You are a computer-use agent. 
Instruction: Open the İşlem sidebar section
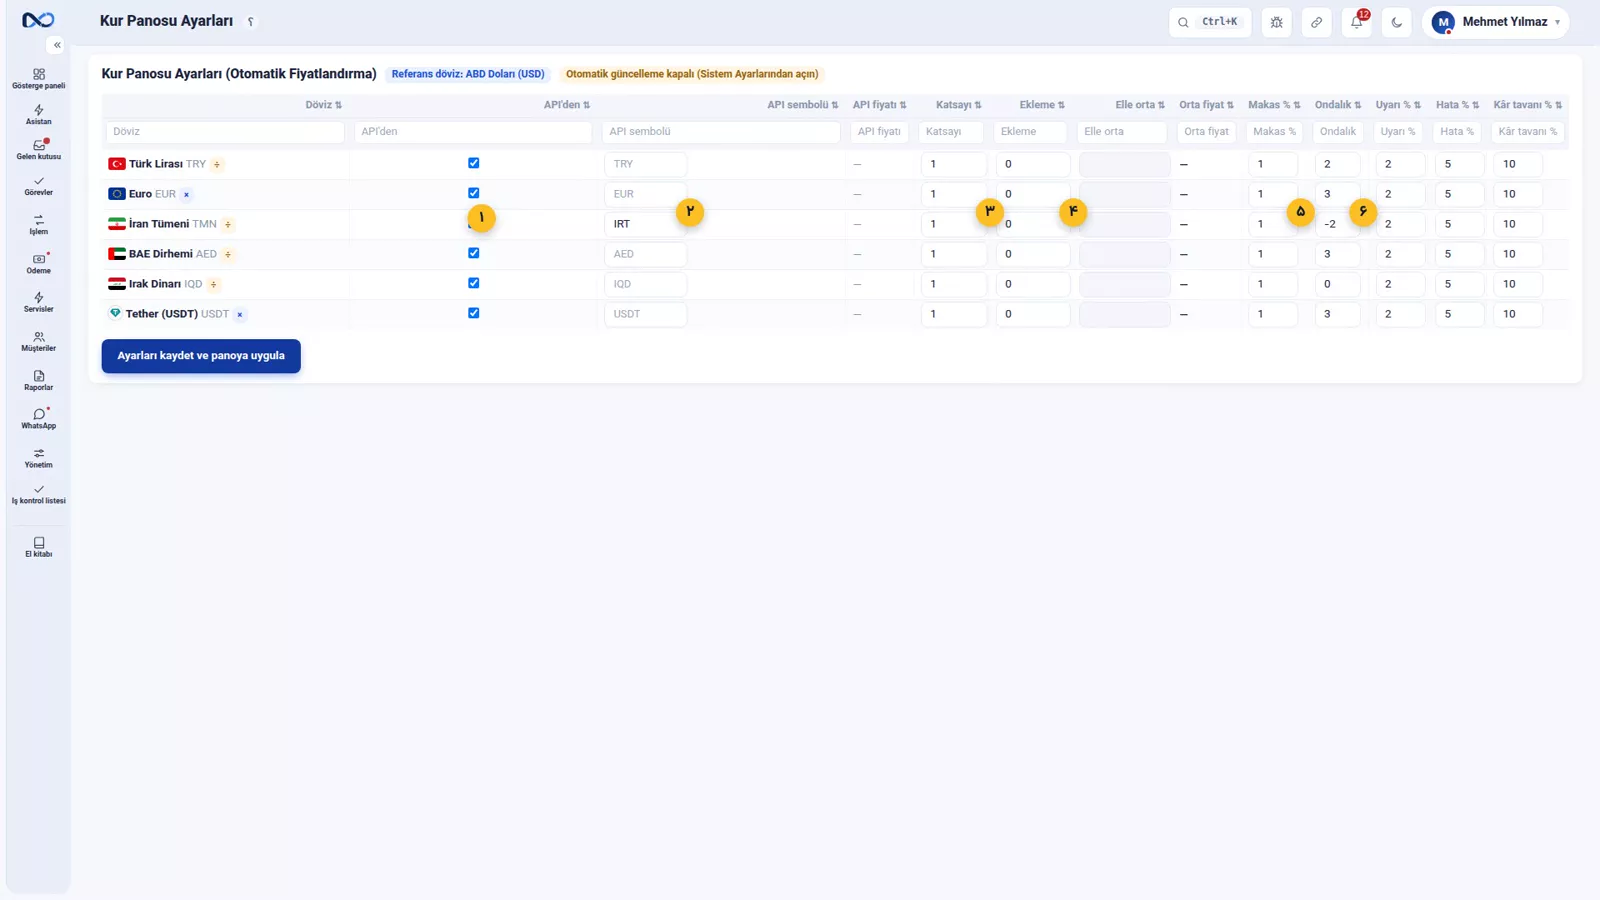click(38, 225)
